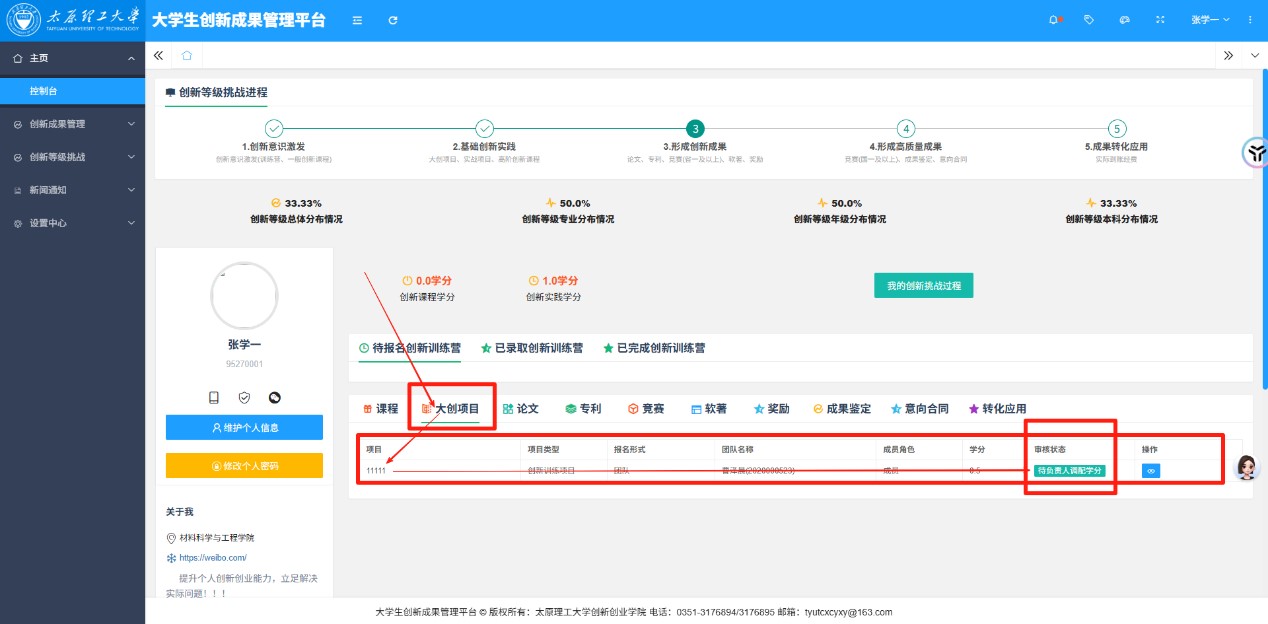Click the tag icon in the top bar
Screen dimensions: 1268x624
1089,20
